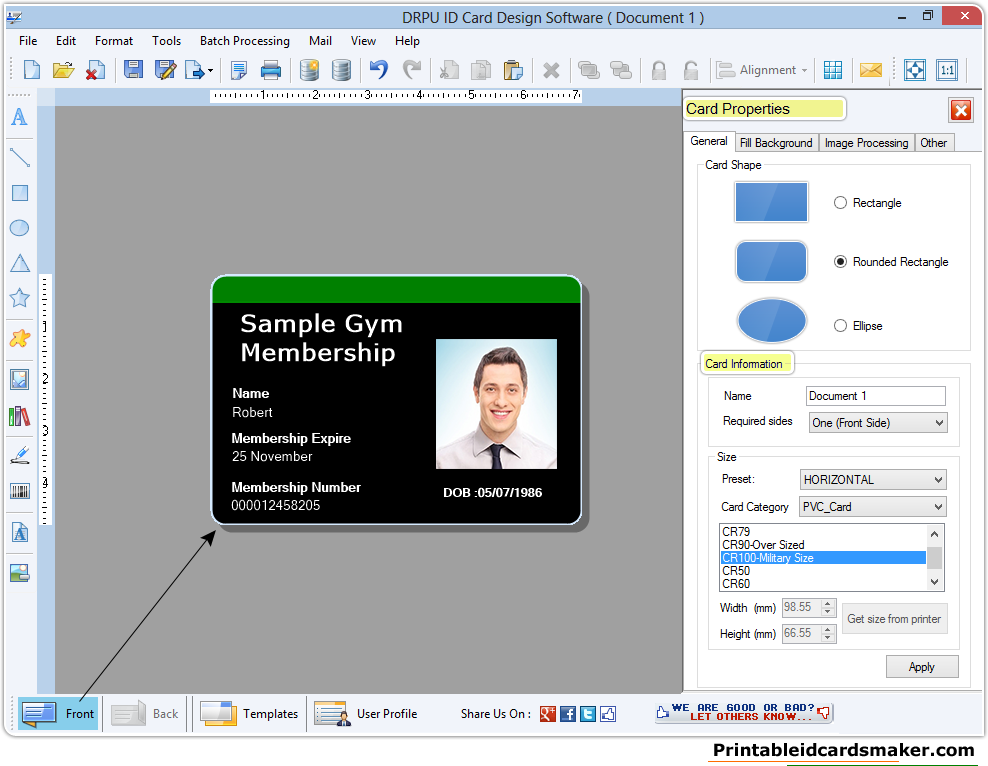Click the Delete X icon in toolbar
988x766 pixels.
click(551, 70)
